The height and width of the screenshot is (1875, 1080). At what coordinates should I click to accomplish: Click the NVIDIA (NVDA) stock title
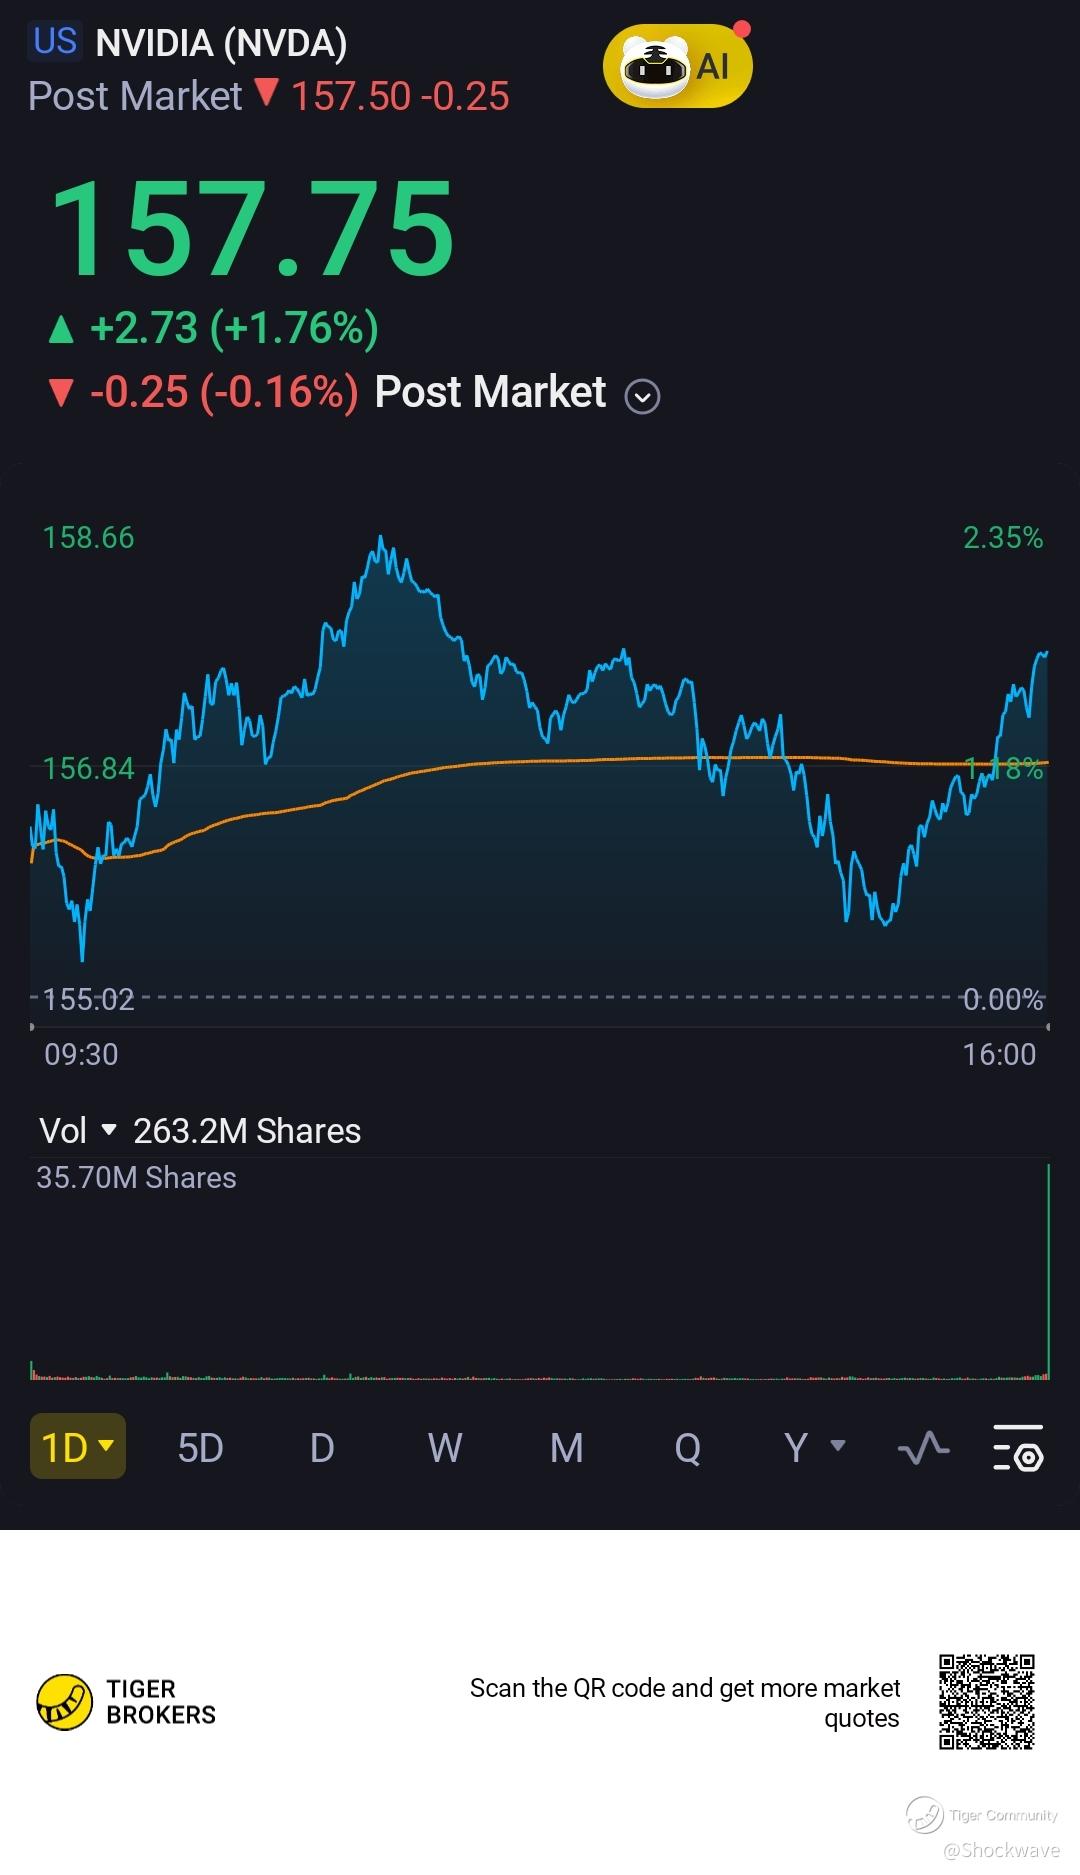click(x=221, y=43)
